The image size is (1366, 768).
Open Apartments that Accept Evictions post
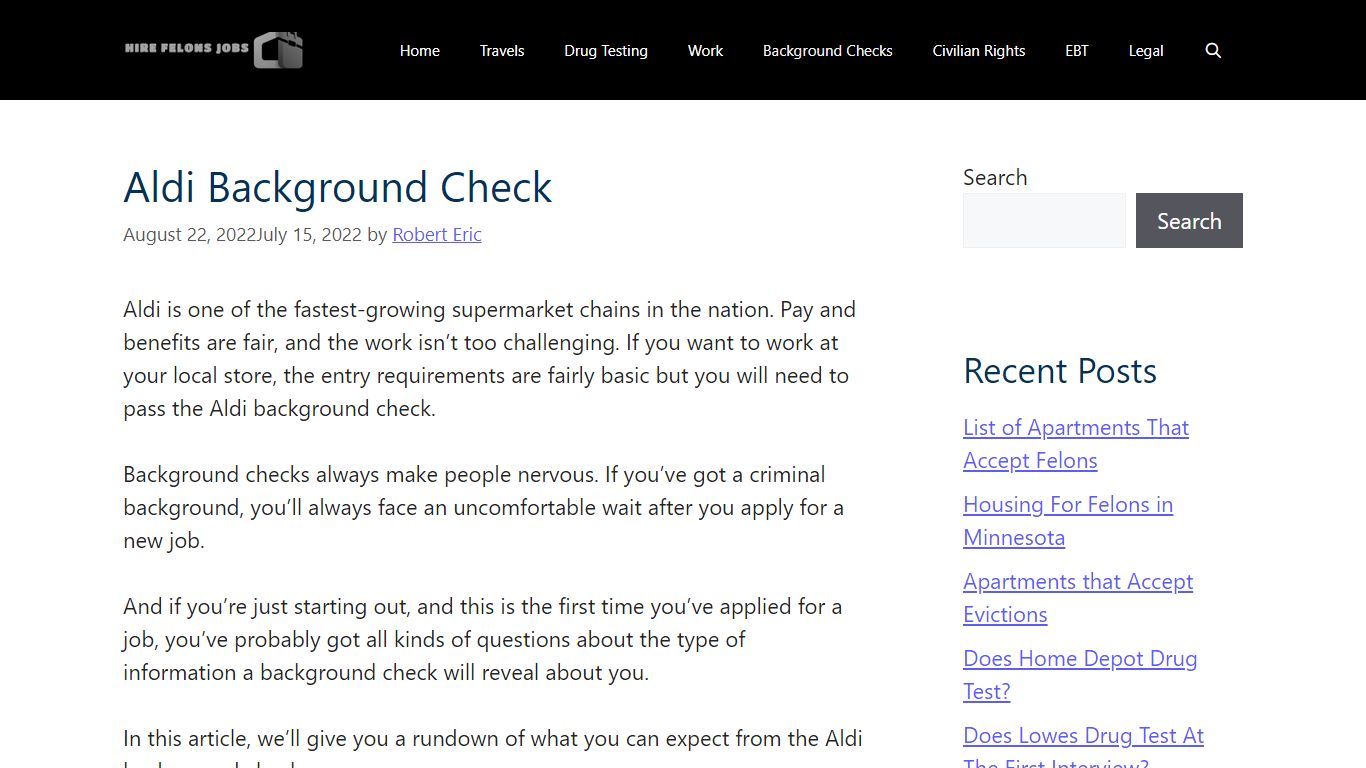pyautogui.click(x=1078, y=598)
